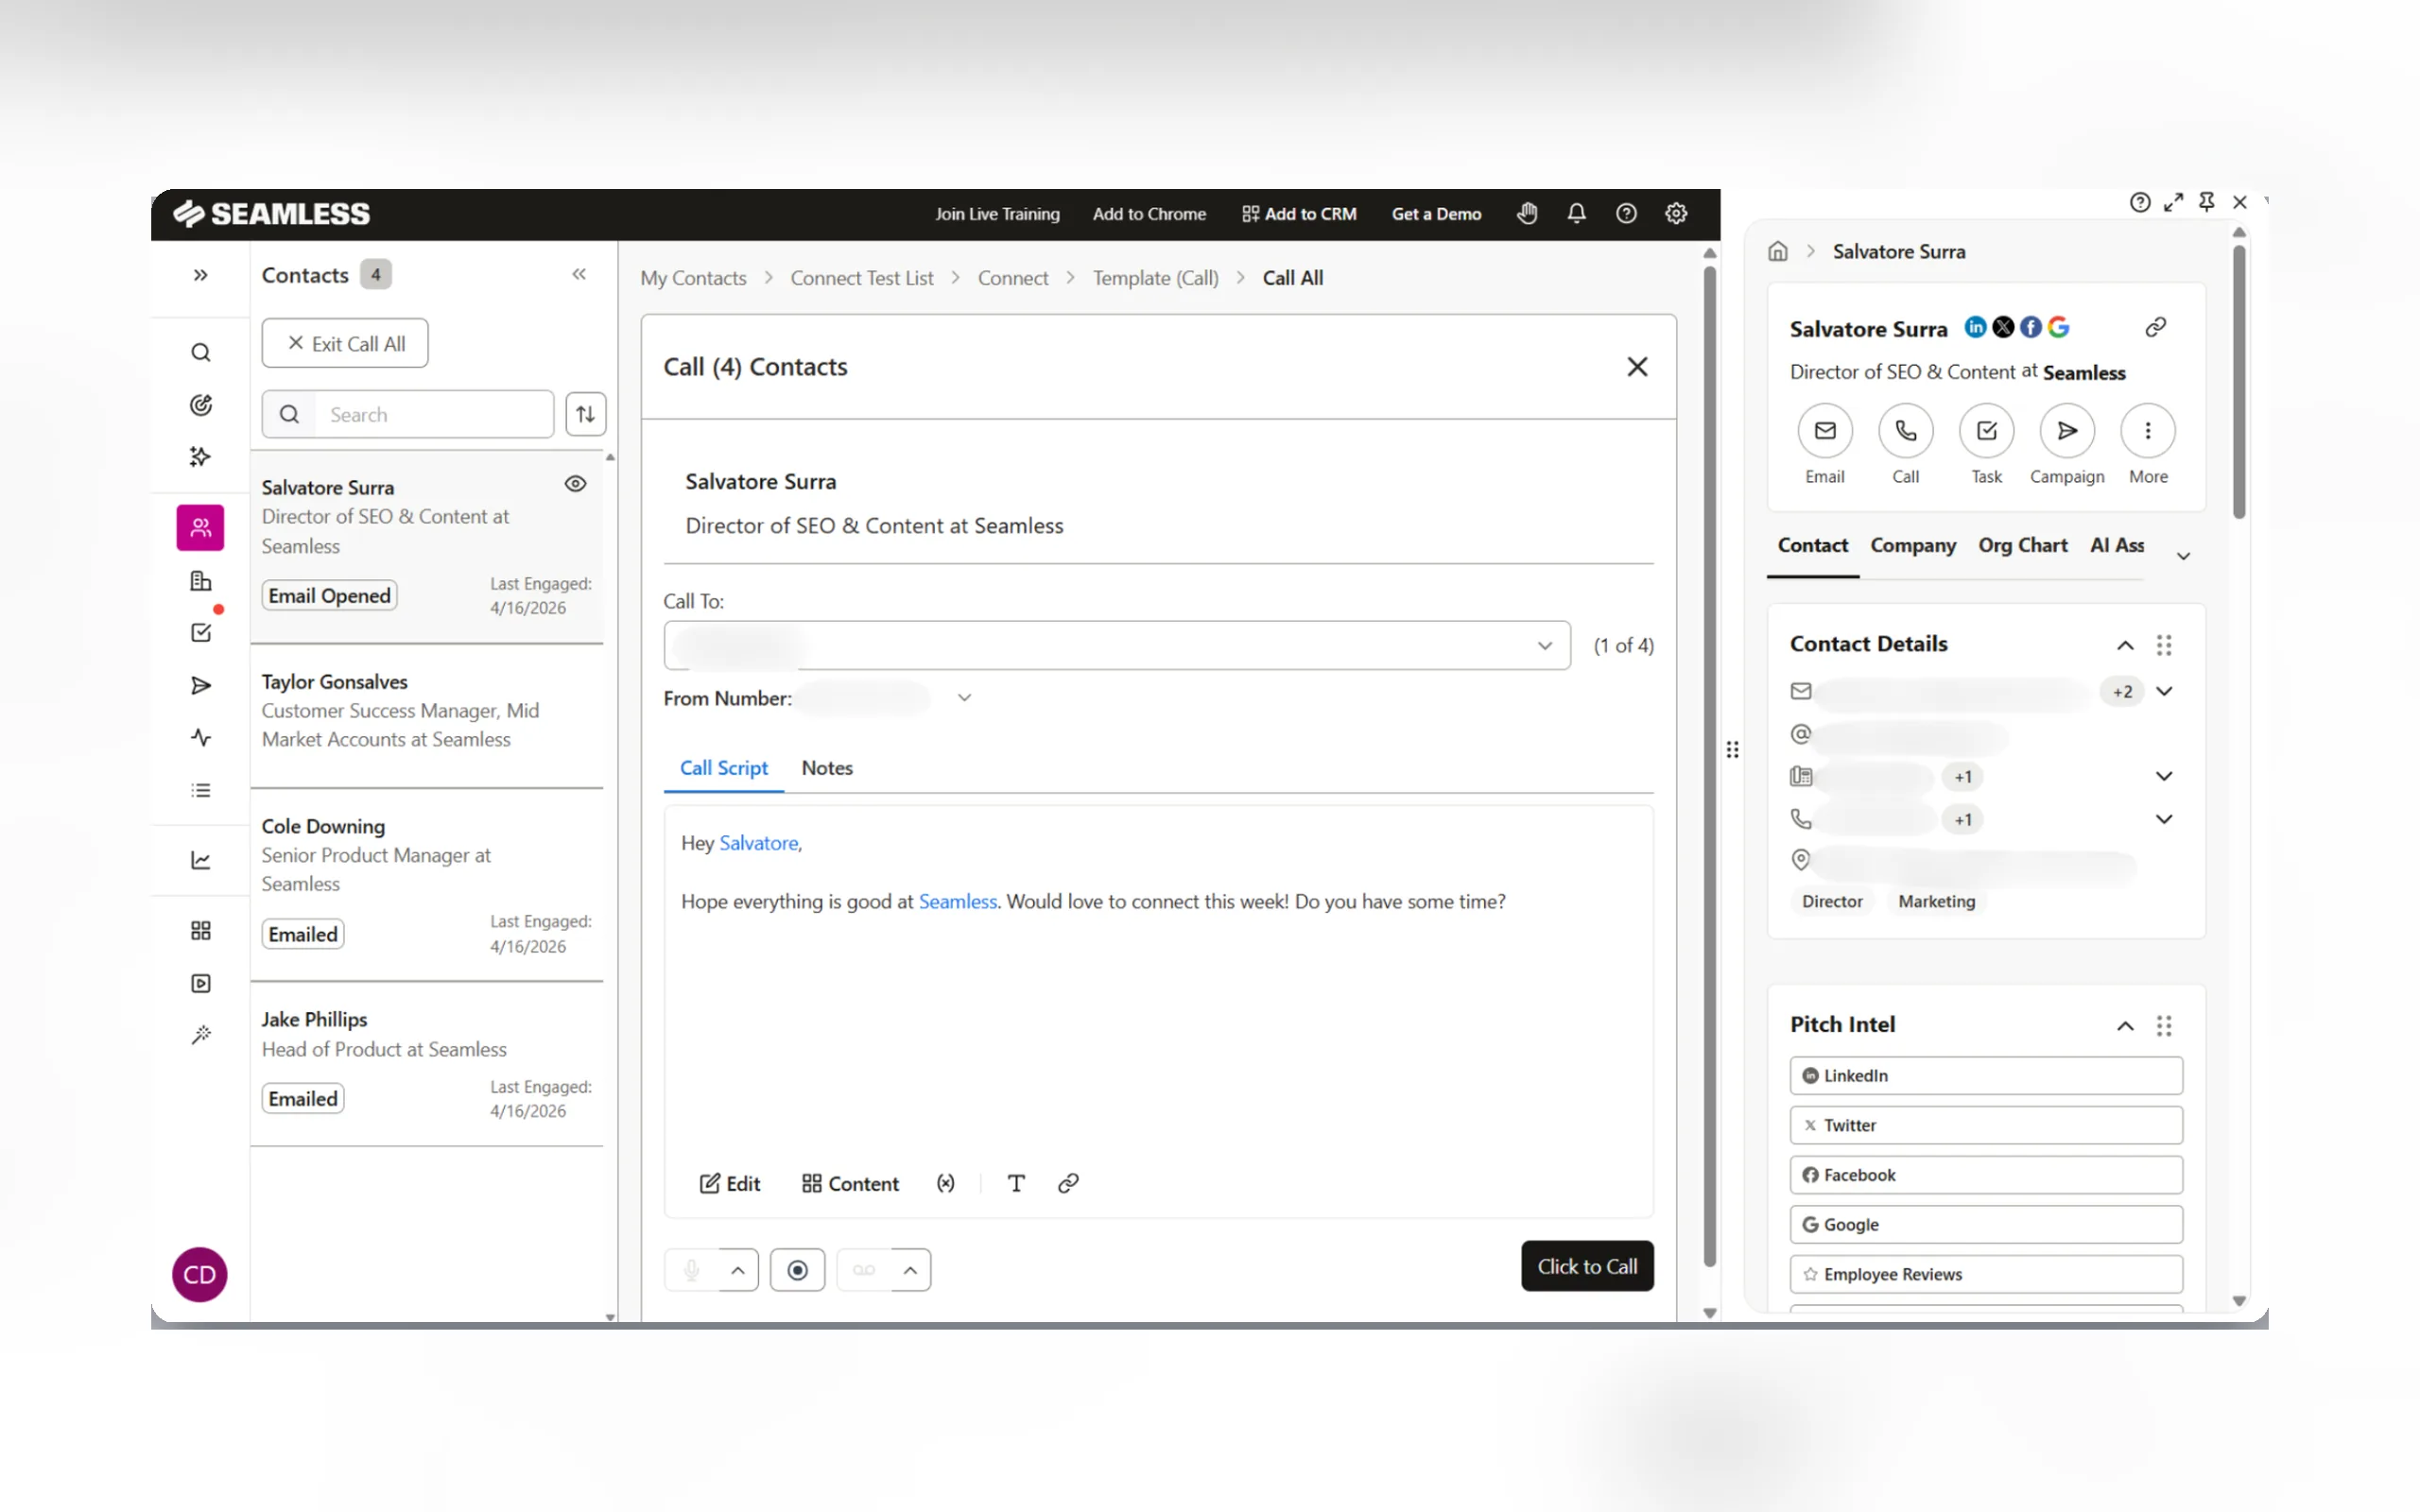
Task: Open the lists icon in sidebar
Action: pos(201,790)
